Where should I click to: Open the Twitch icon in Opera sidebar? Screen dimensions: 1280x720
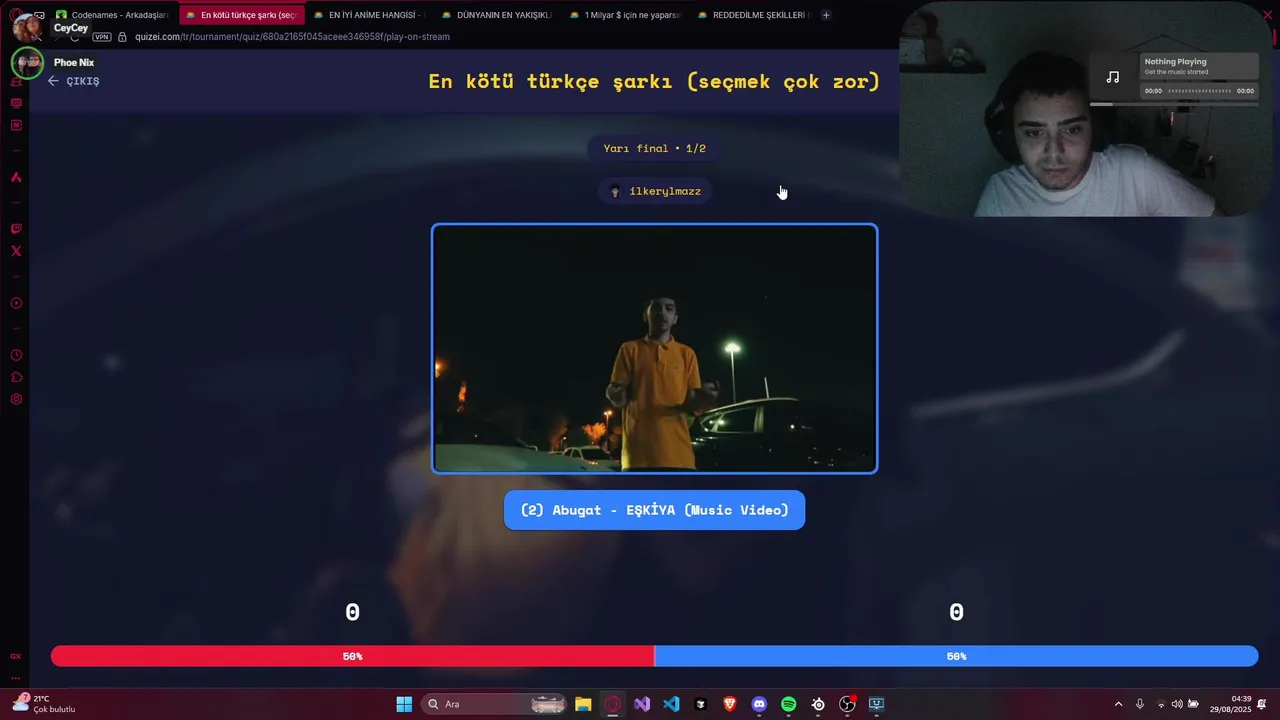tap(16, 229)
